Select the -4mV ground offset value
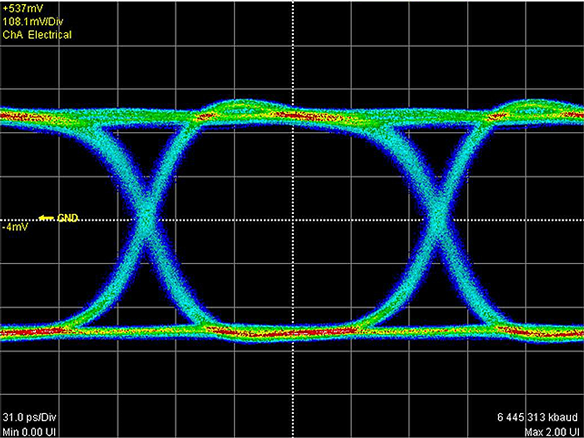584x438 pixels. [x=15, y=227]
